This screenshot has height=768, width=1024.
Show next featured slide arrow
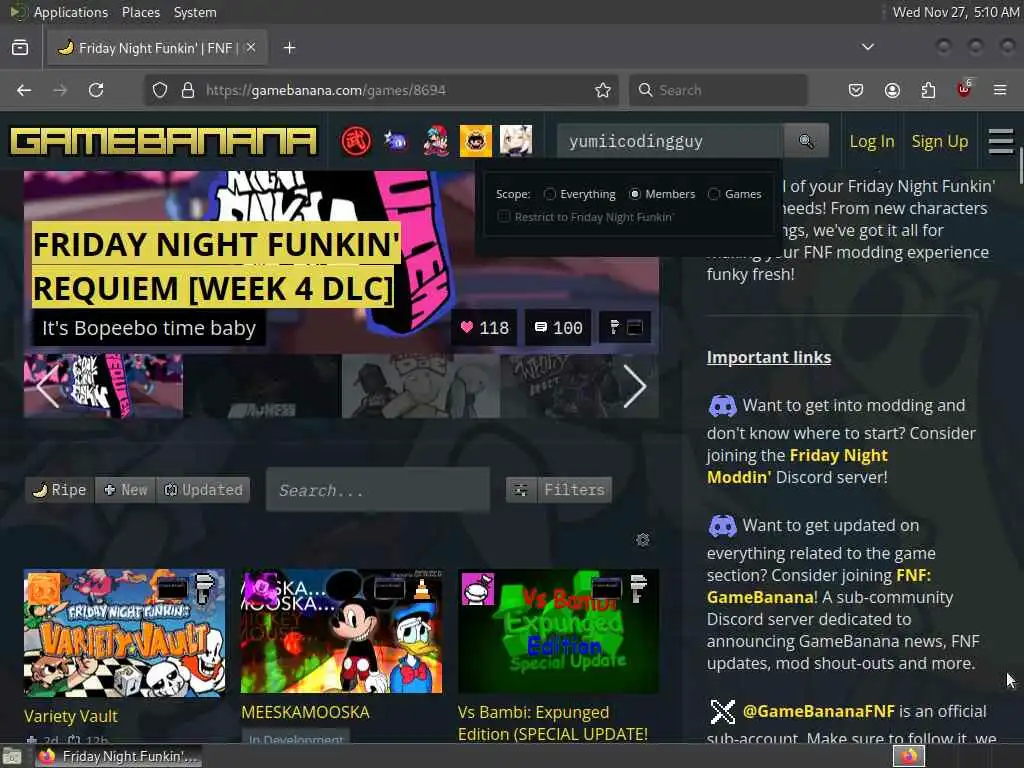[634, 386]
